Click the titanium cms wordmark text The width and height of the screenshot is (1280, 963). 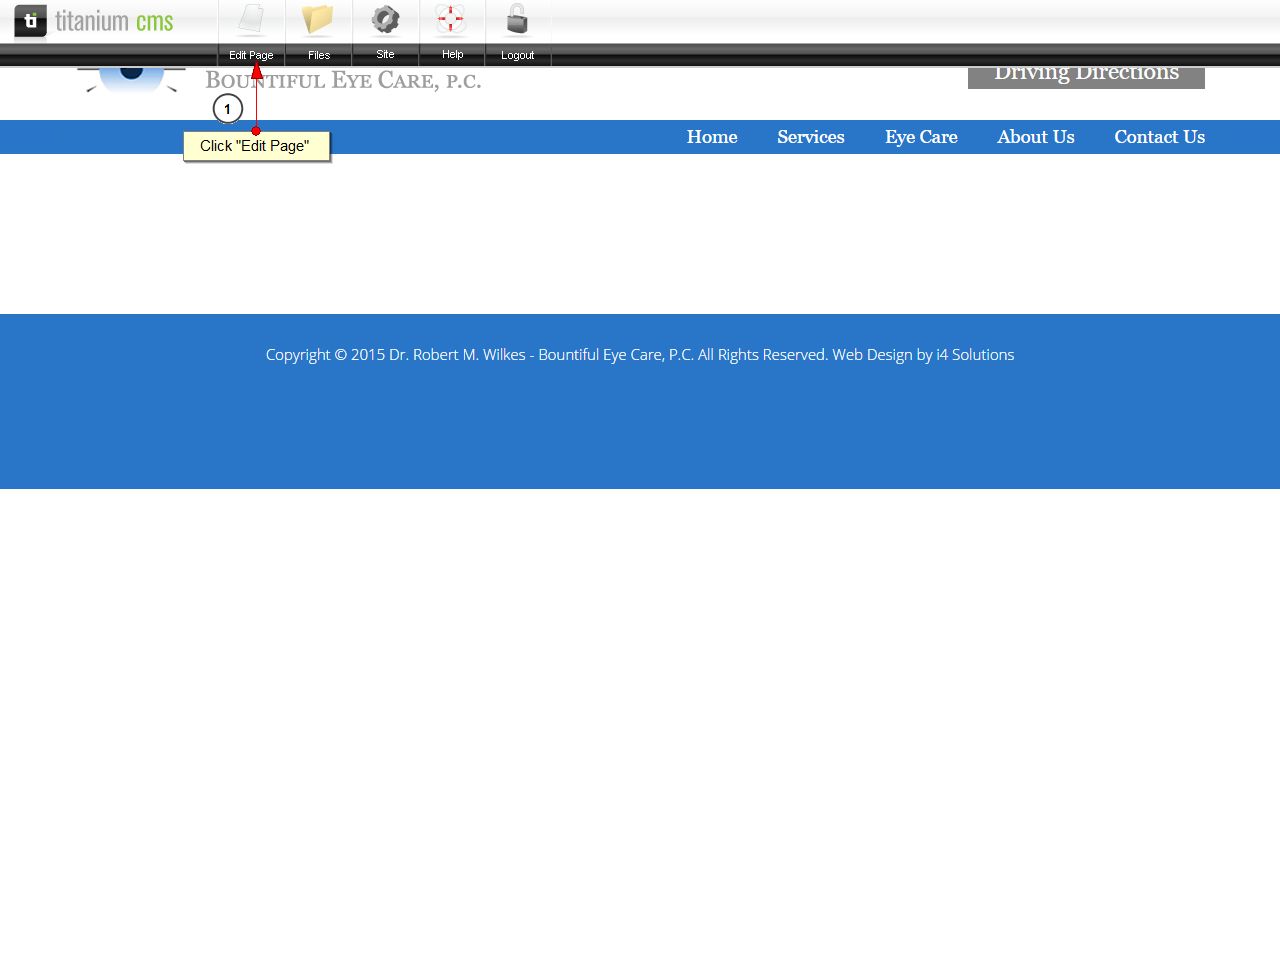[114, 21]
